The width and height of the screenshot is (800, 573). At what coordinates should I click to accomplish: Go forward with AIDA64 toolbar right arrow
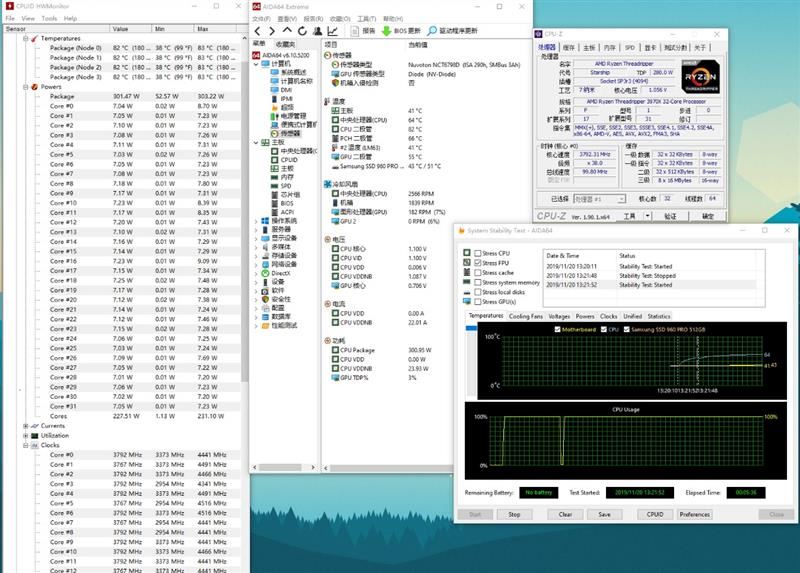(x=272, y=31)
